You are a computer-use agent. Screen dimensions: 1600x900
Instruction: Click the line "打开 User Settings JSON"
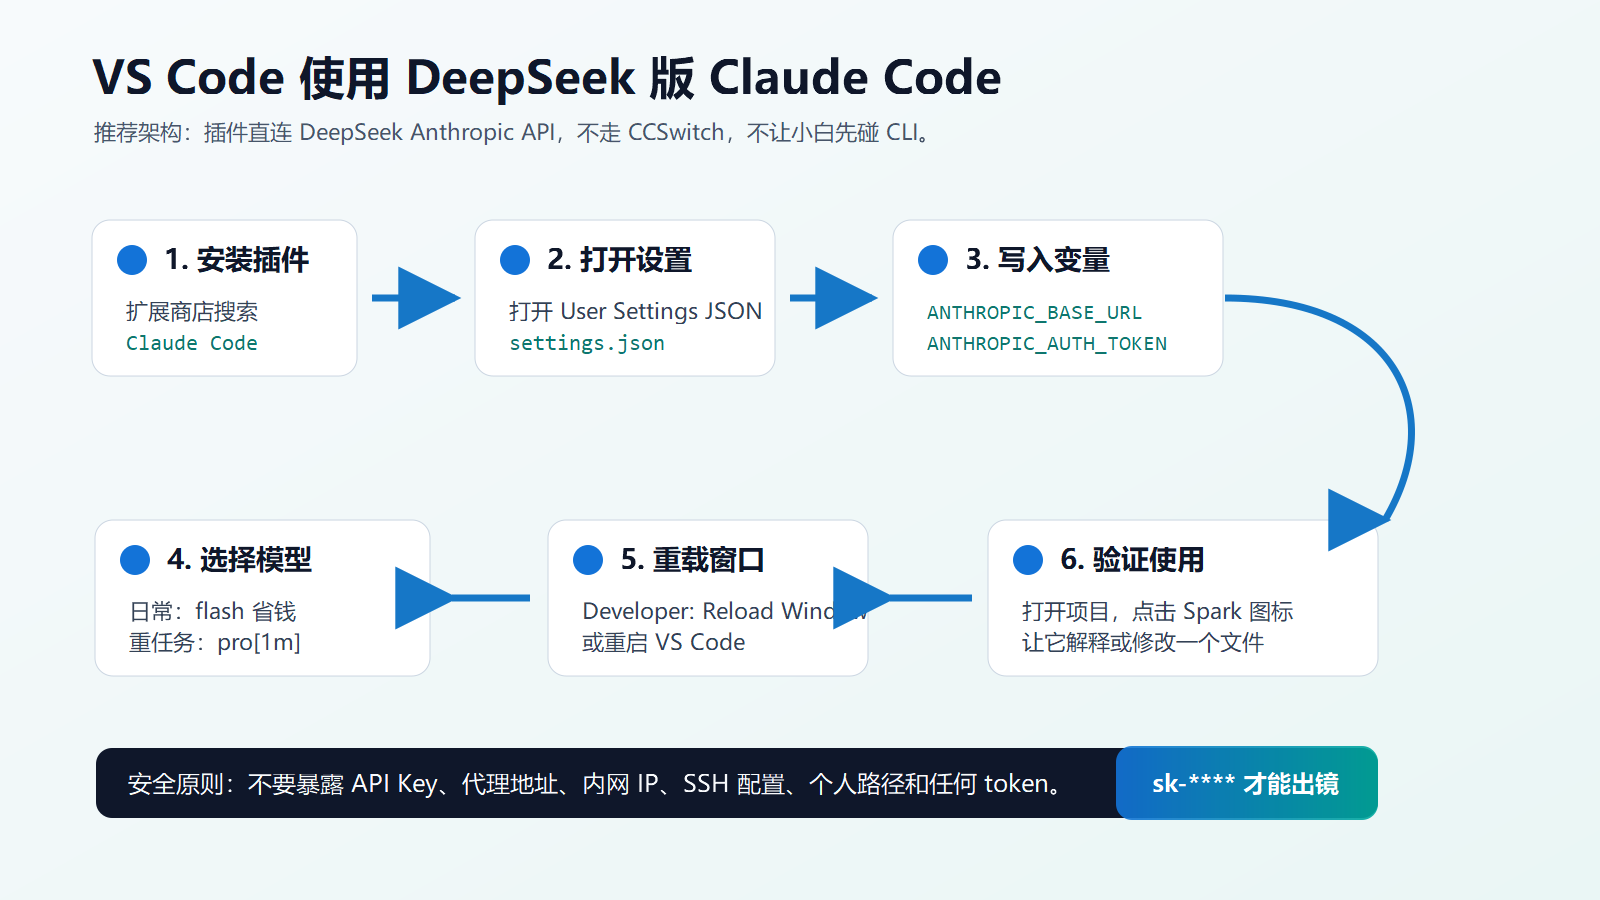(x=635, y=312)
